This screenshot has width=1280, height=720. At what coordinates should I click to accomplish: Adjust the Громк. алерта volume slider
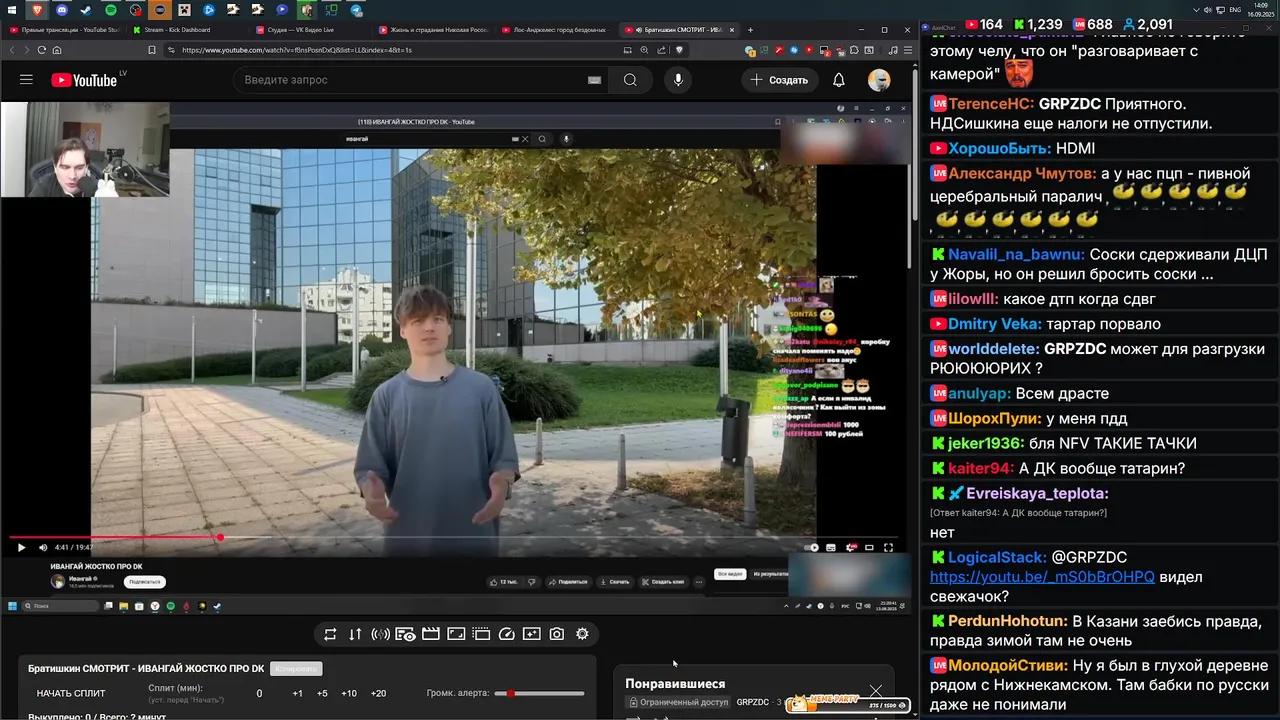coord(540,693)
